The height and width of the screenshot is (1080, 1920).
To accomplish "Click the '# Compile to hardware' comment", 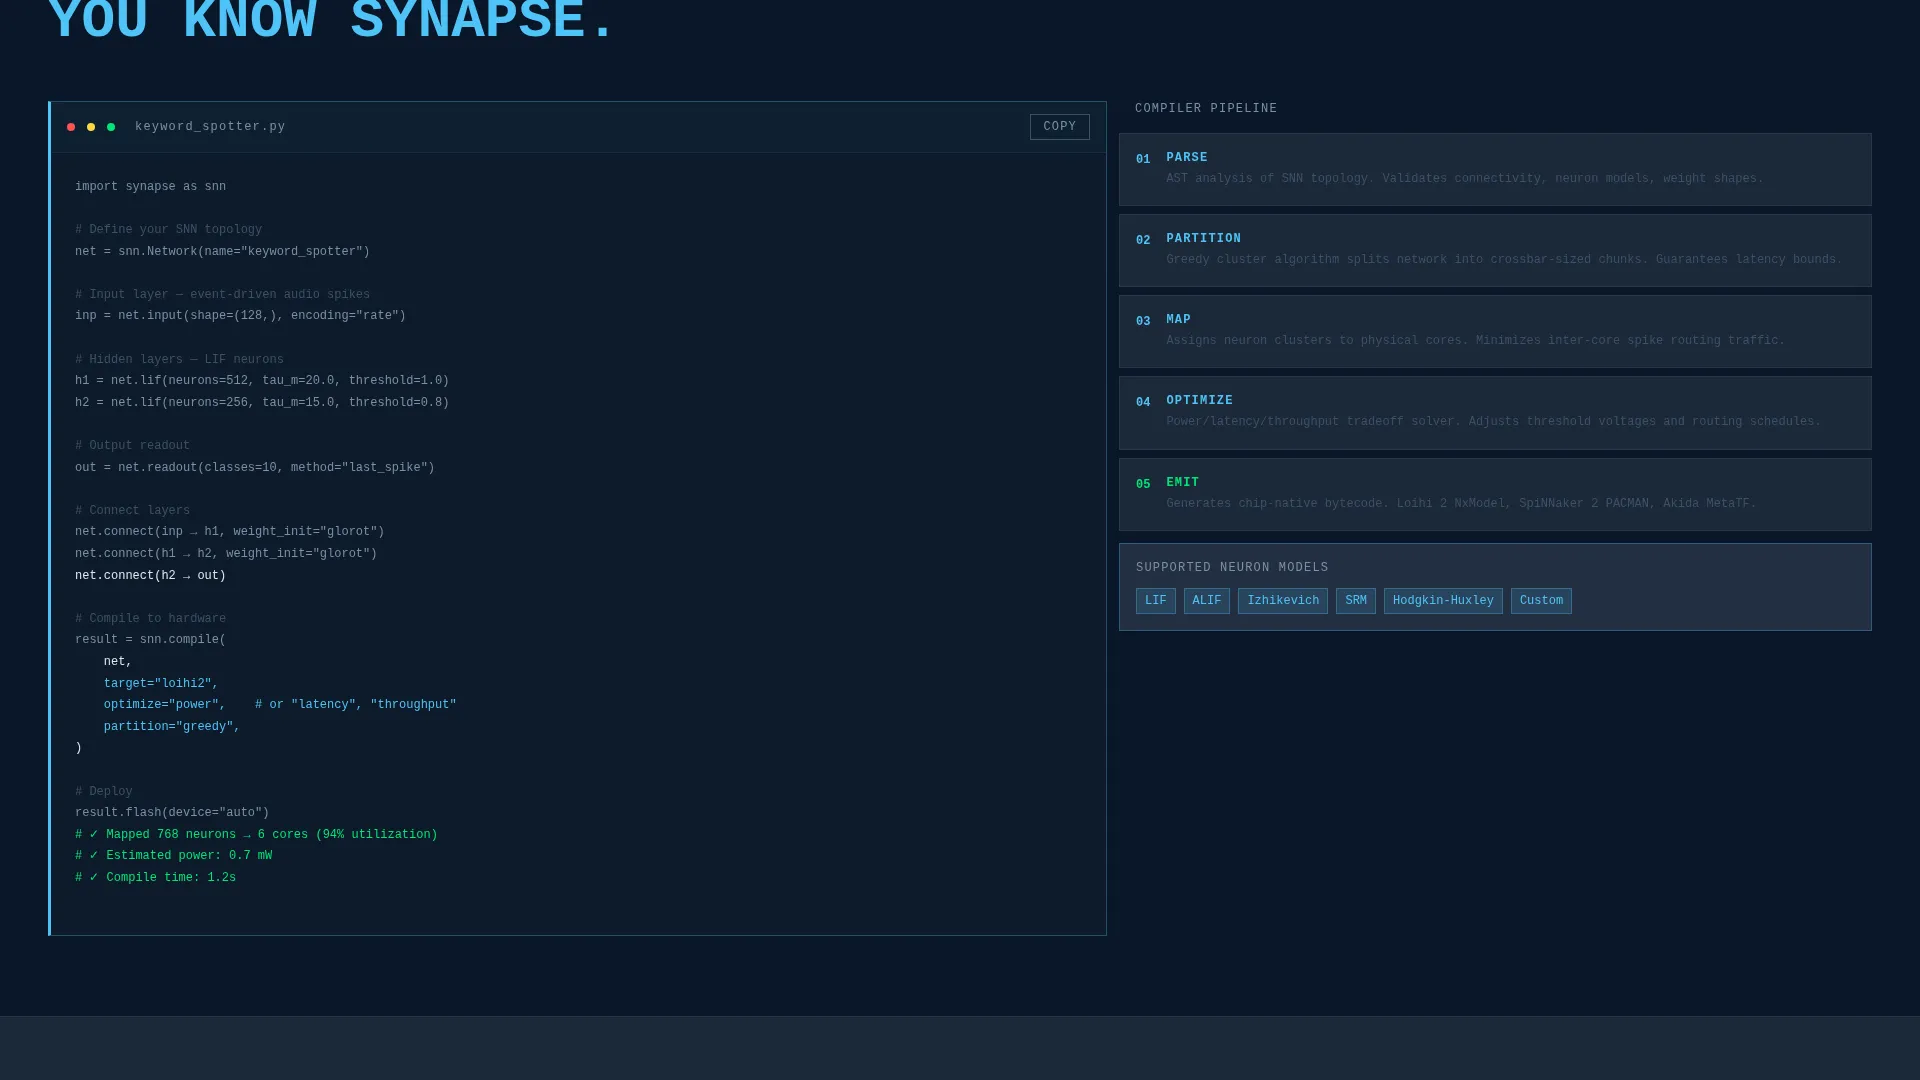I will [150, 619].
